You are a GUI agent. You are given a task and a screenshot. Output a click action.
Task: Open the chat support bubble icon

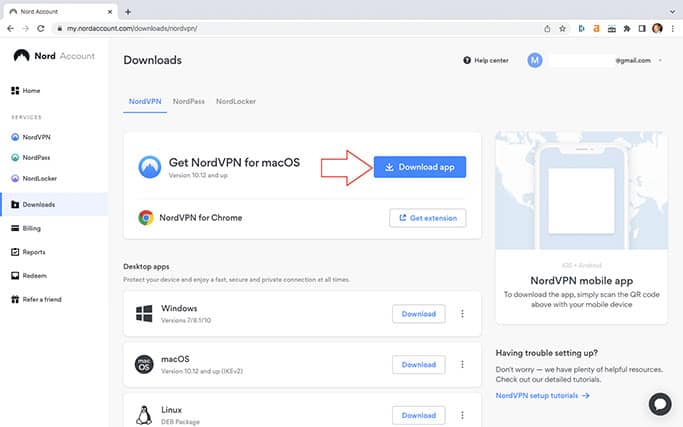pos(660,404)
